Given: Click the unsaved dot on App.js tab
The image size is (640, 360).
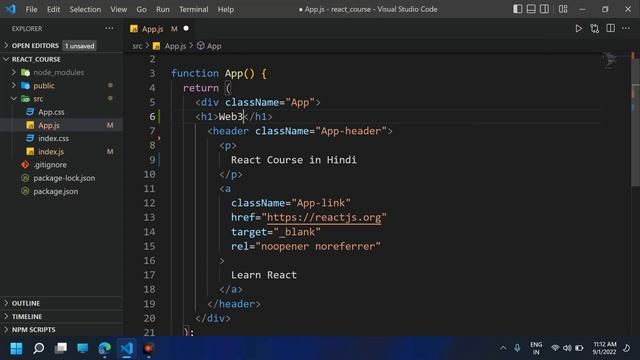Looking at the screenshot, I should [186, 29].
